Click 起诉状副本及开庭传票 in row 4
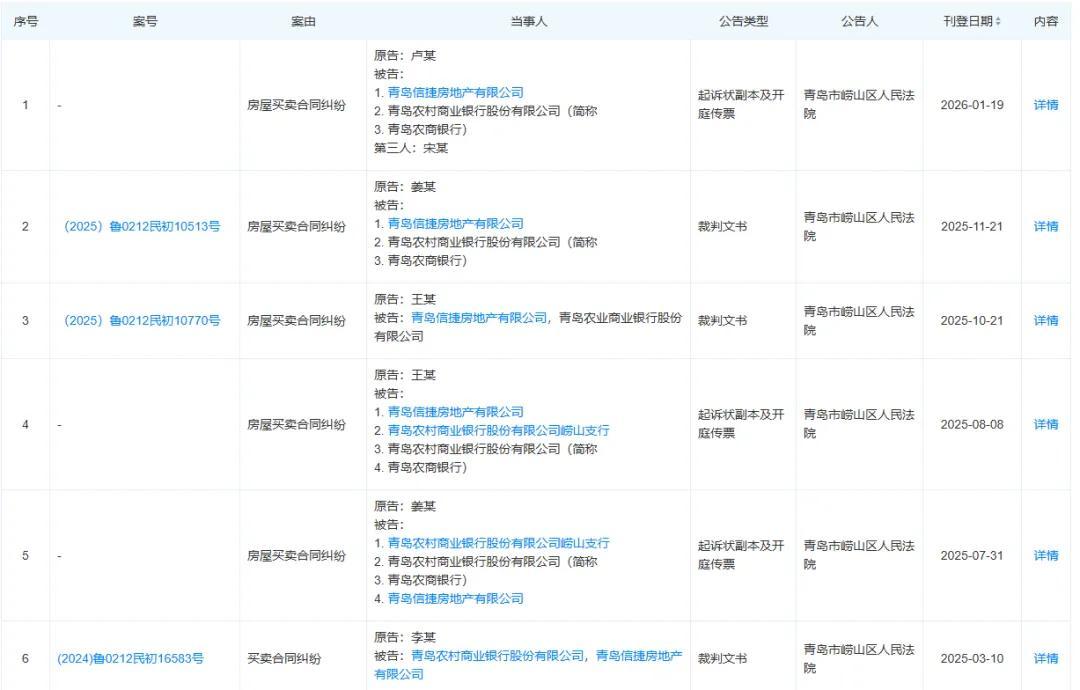Viewport: 1080px width, 690px height. coord(741,424)
